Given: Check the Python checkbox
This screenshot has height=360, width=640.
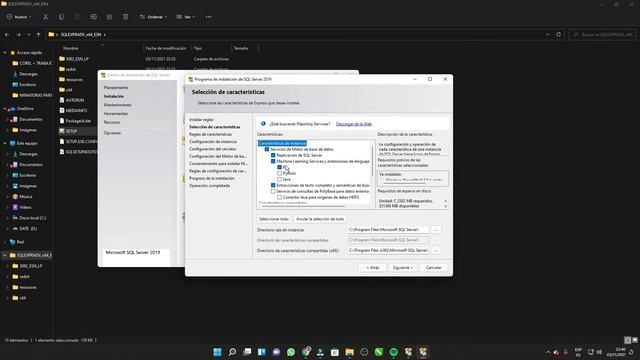Looking at the screenshot, I should 280,173.
